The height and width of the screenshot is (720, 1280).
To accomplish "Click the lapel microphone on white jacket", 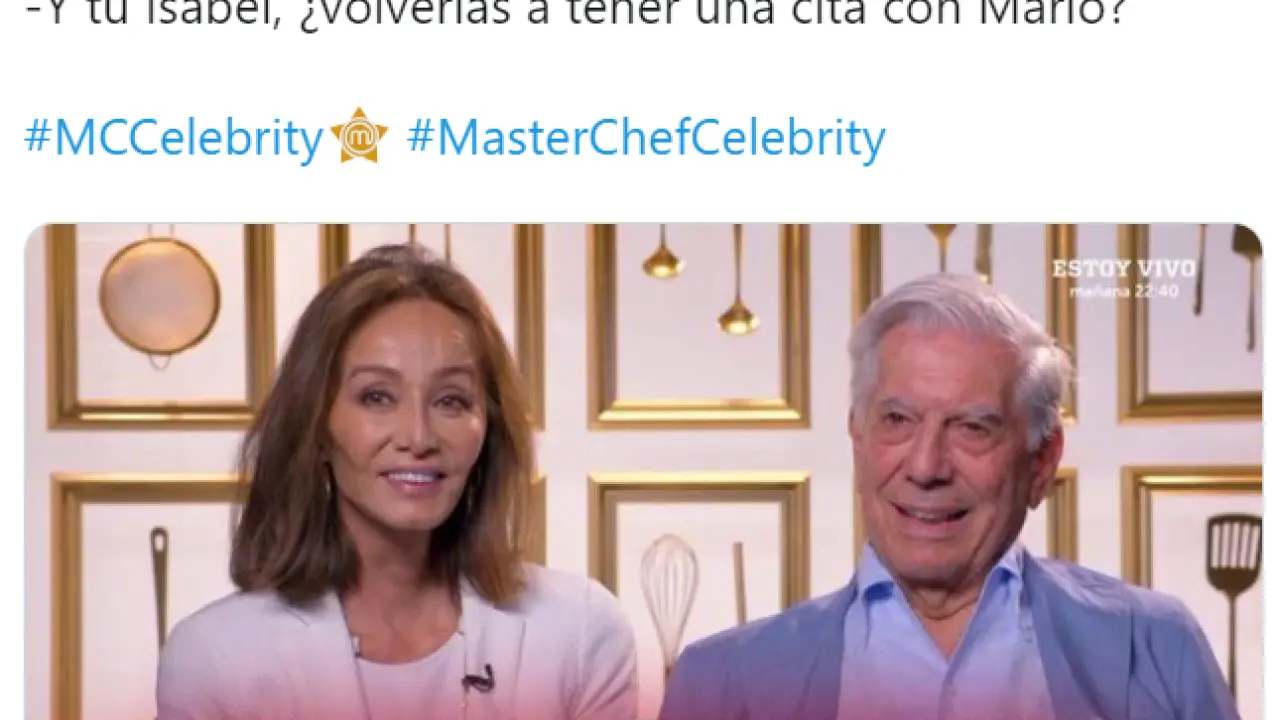I will point(479,679).
